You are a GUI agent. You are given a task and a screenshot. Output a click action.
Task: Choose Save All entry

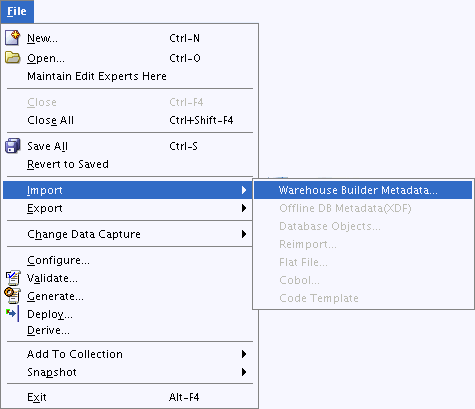47,146
